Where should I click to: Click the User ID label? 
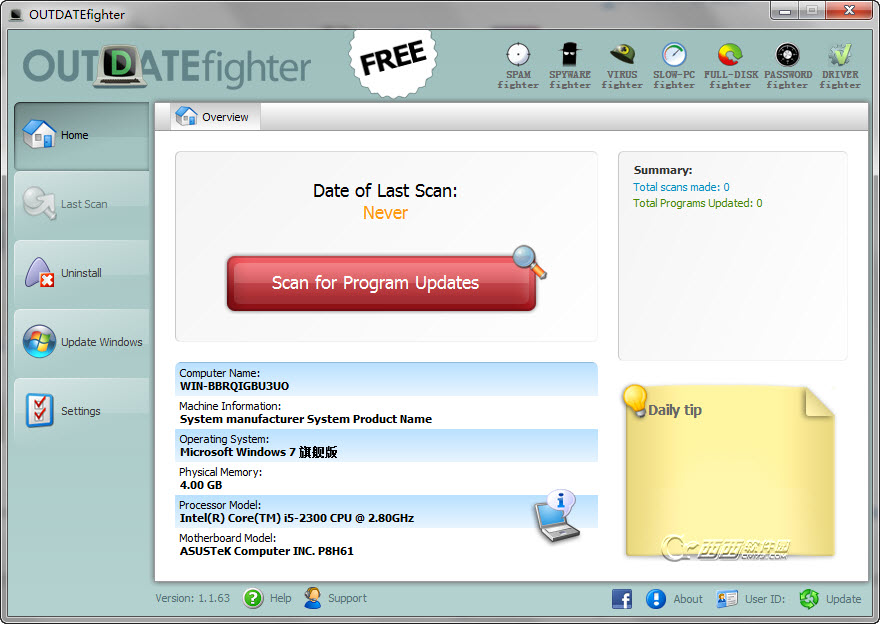765,599
